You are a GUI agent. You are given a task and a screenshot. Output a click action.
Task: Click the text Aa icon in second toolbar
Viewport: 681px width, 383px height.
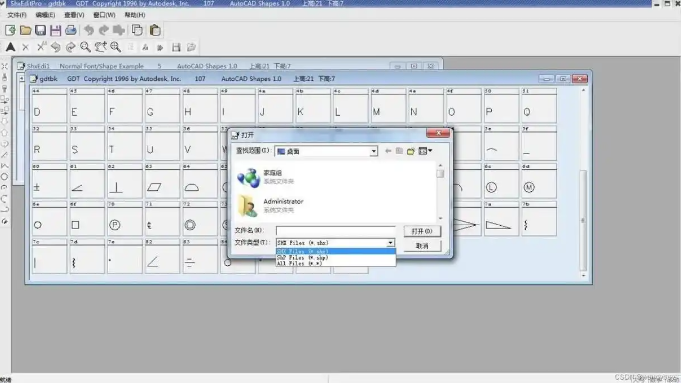145,47
